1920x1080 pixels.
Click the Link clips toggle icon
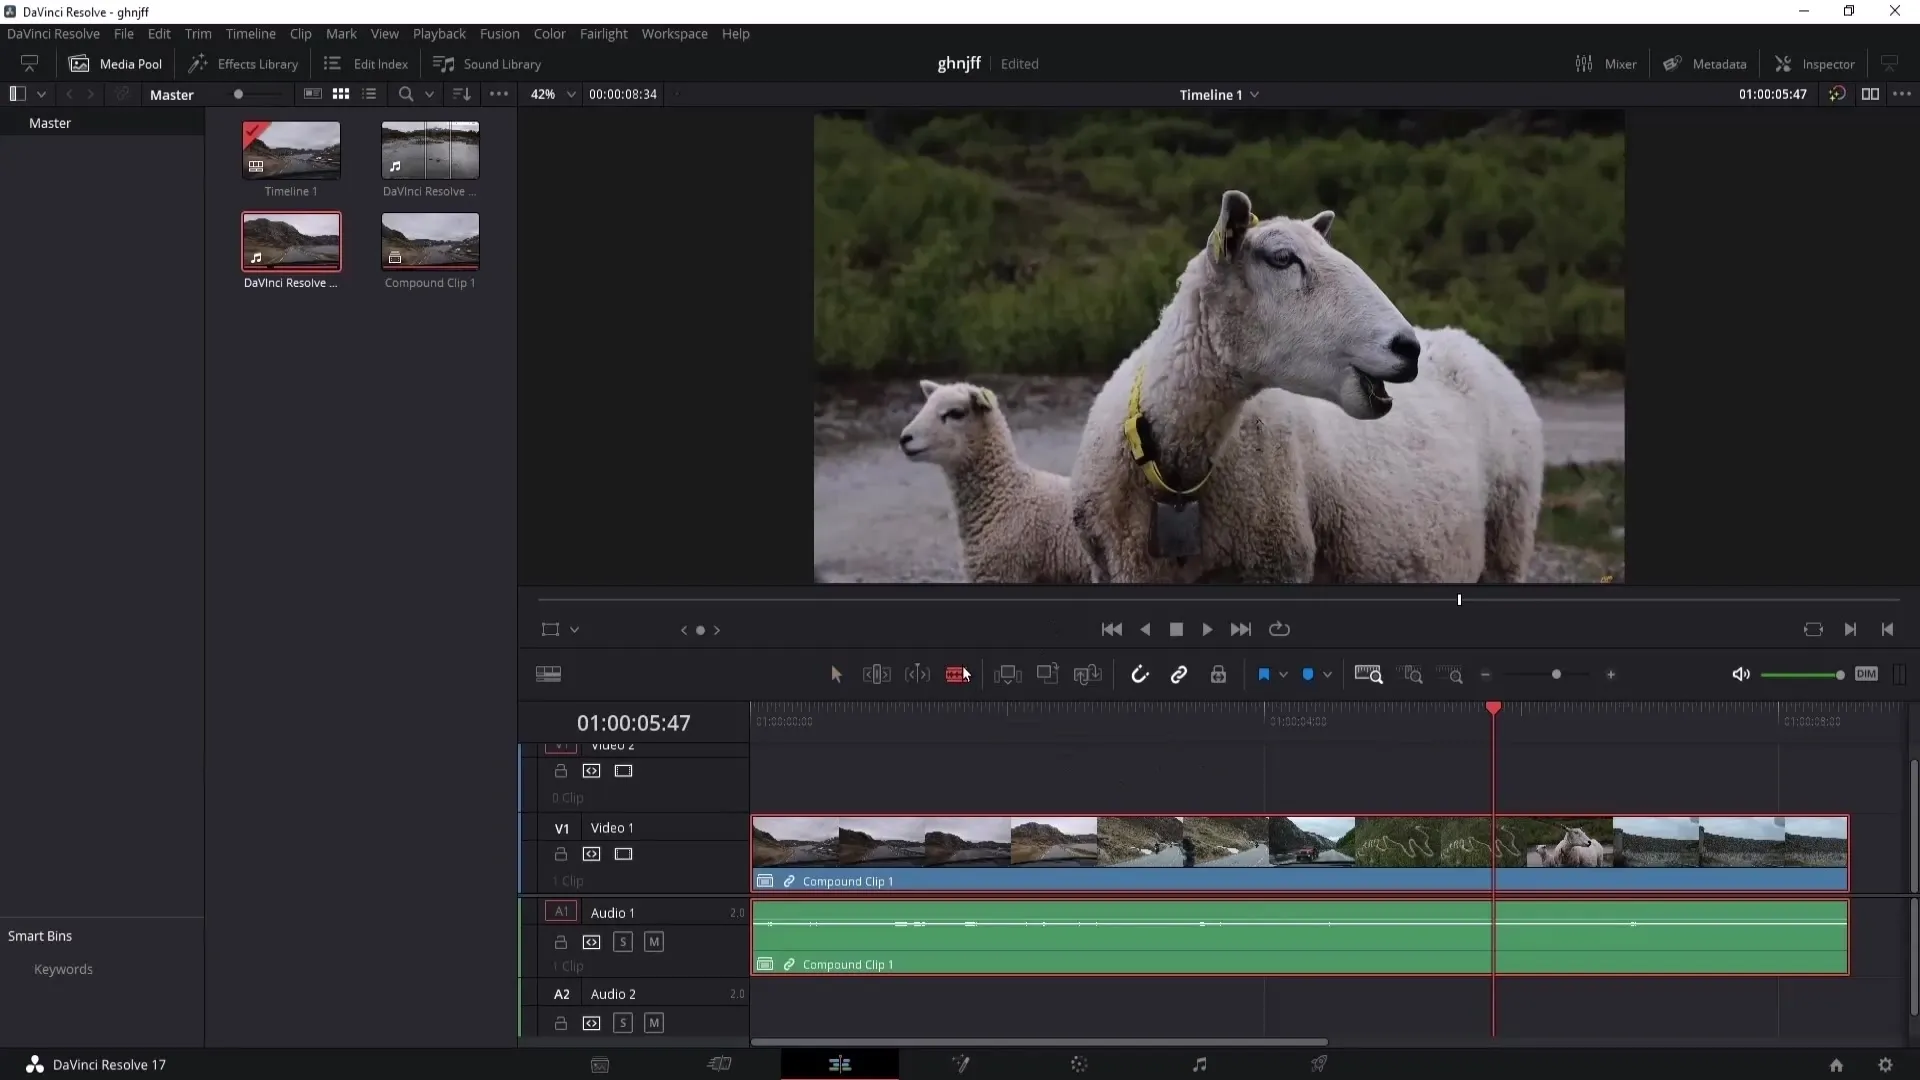click(1180, 674)
